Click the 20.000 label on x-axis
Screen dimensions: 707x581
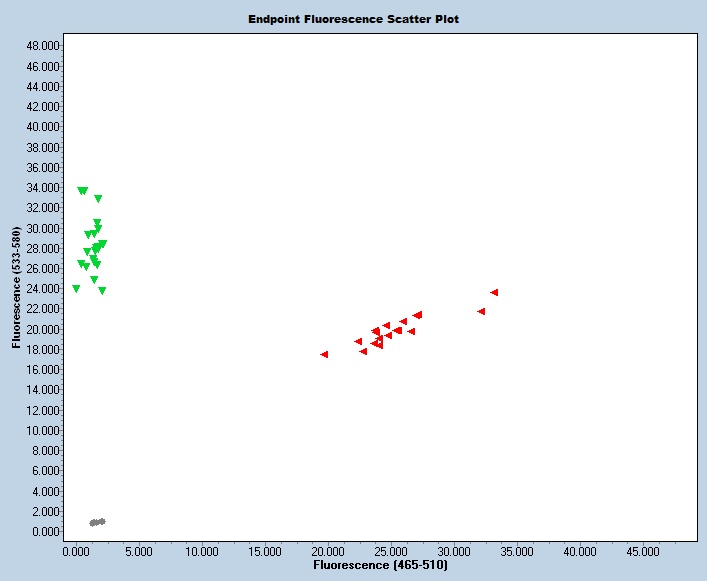tap(327, 551)
